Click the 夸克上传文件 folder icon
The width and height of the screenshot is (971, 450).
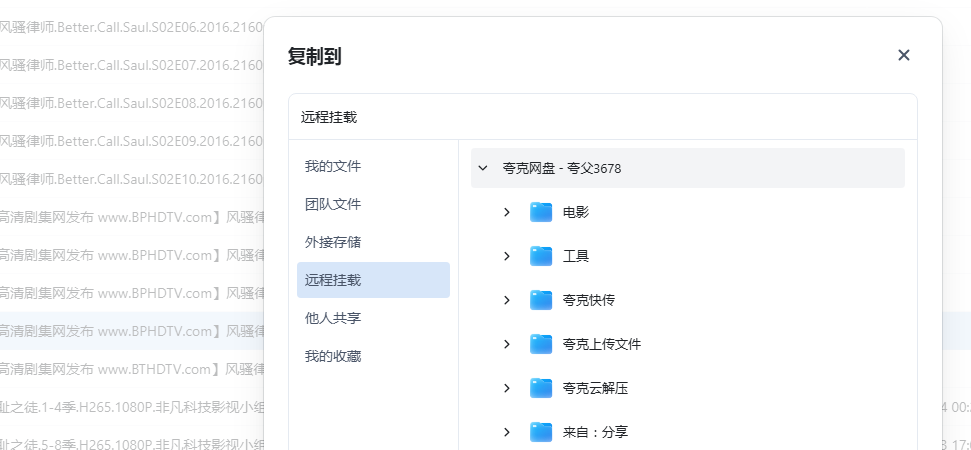(x=541, y=344)
